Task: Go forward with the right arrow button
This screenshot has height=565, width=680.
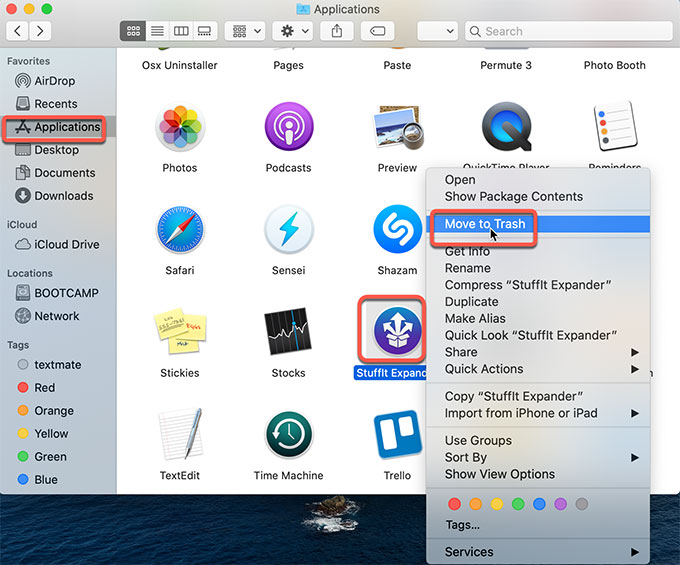Action: click(x=40, y=31)
